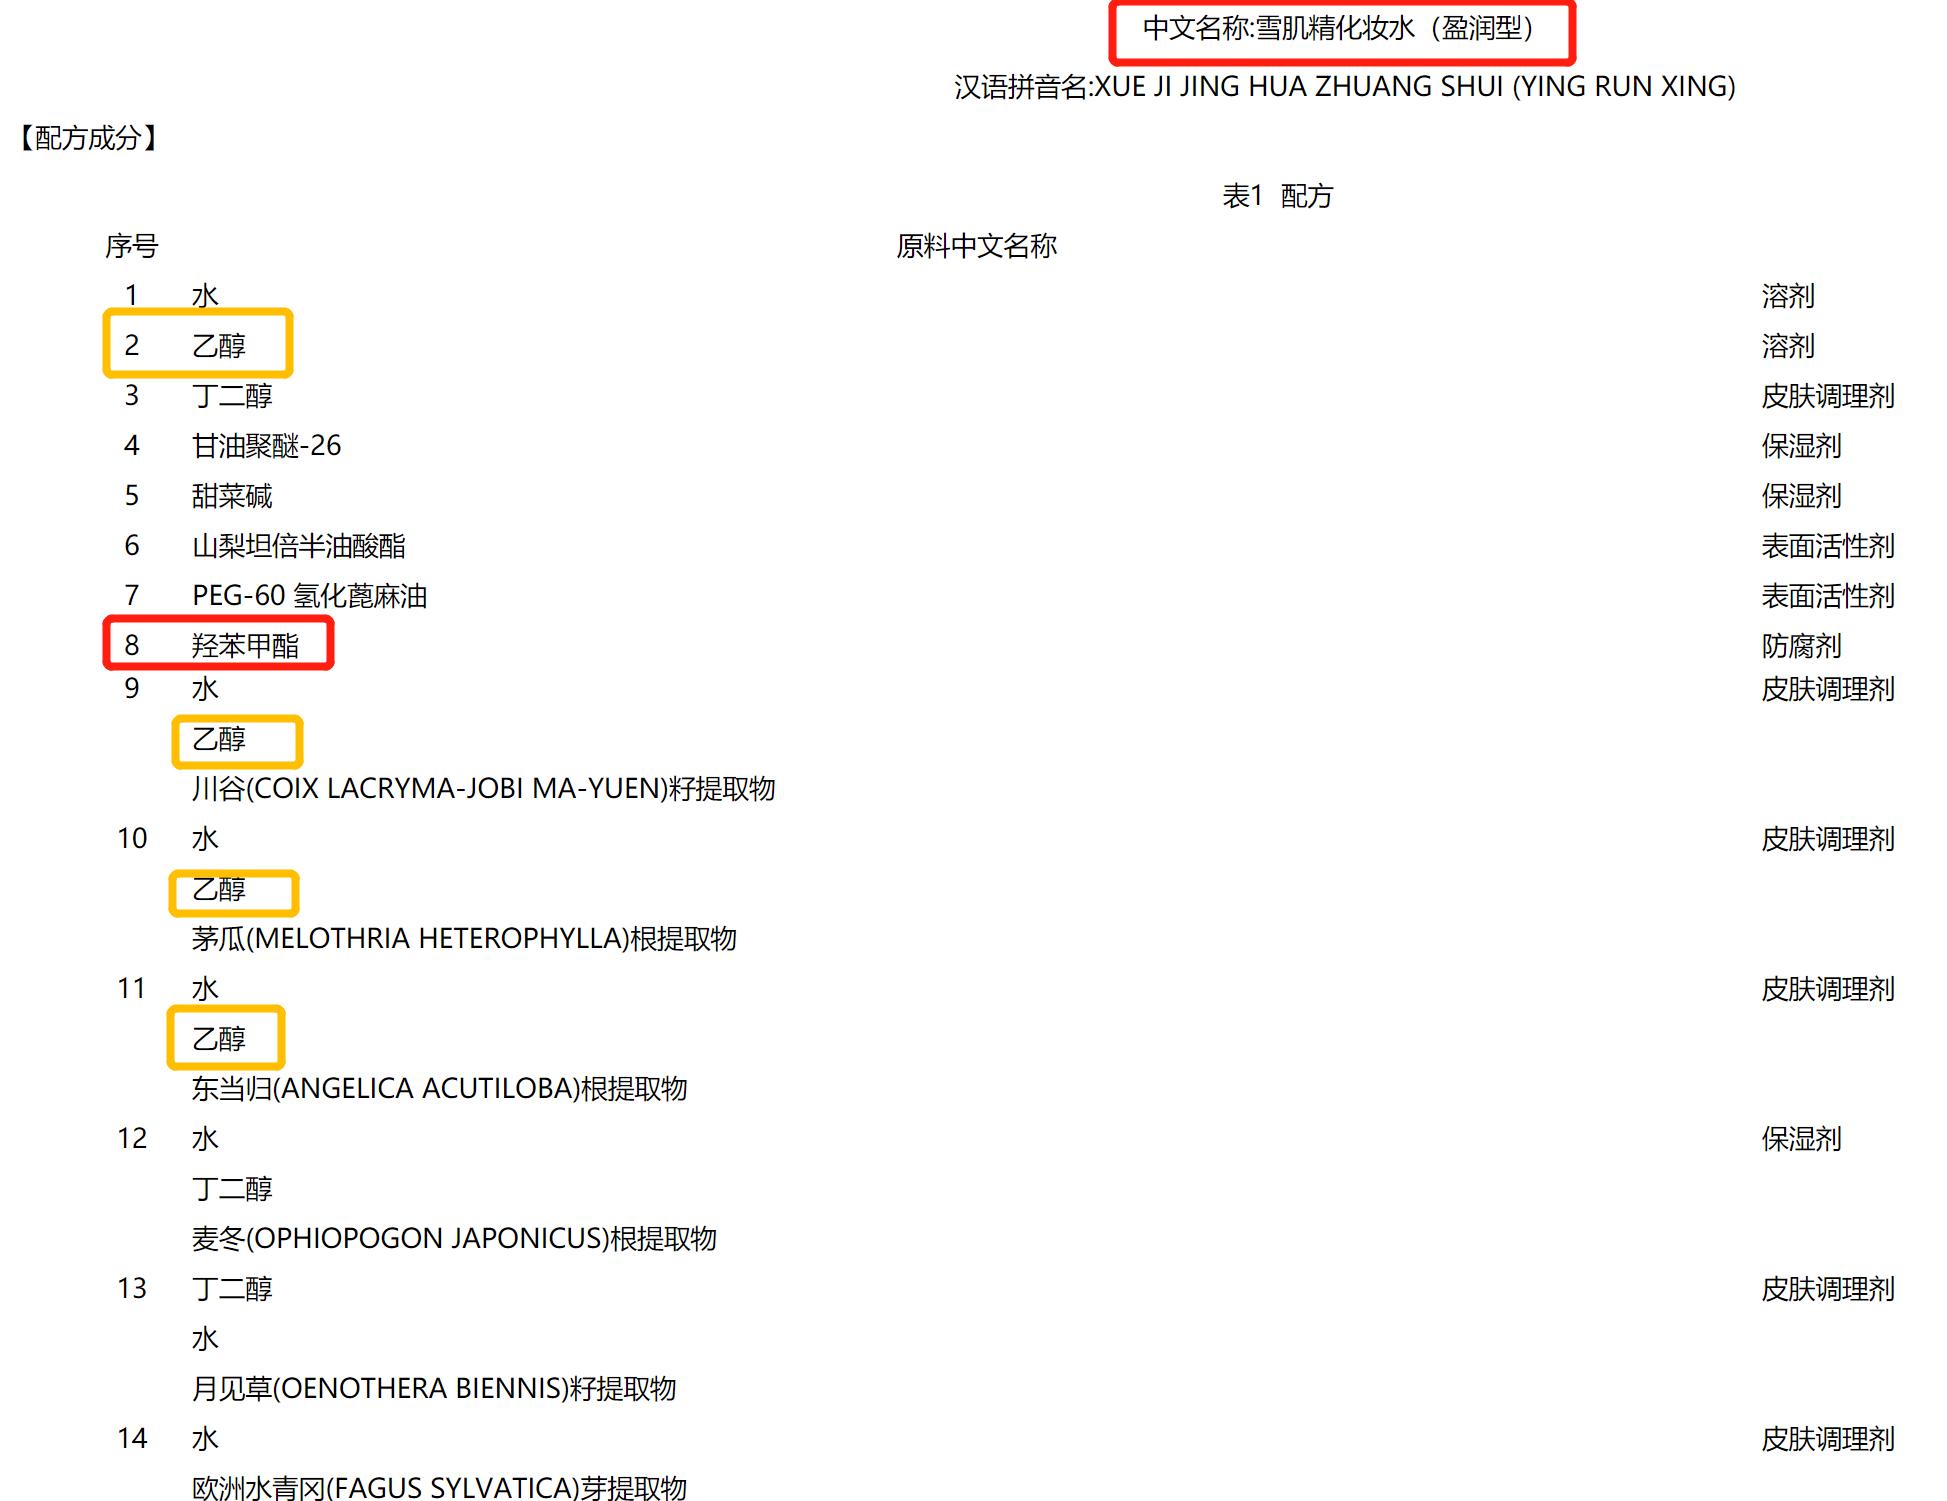Image resolution: width=1947 pixels, height=1501 pixels.
Task: Click ingredient 甜菜碱 in row 5
Action: click(x=231, y=496)
